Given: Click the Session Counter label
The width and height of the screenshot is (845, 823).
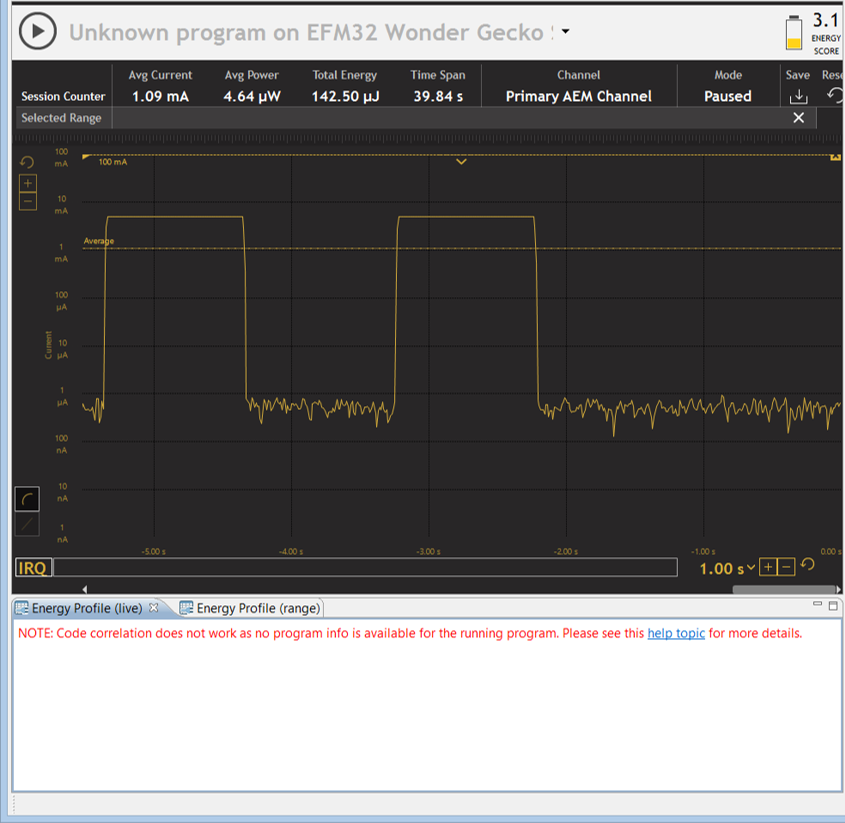Looking at the screenshot, I should (63, 96).
